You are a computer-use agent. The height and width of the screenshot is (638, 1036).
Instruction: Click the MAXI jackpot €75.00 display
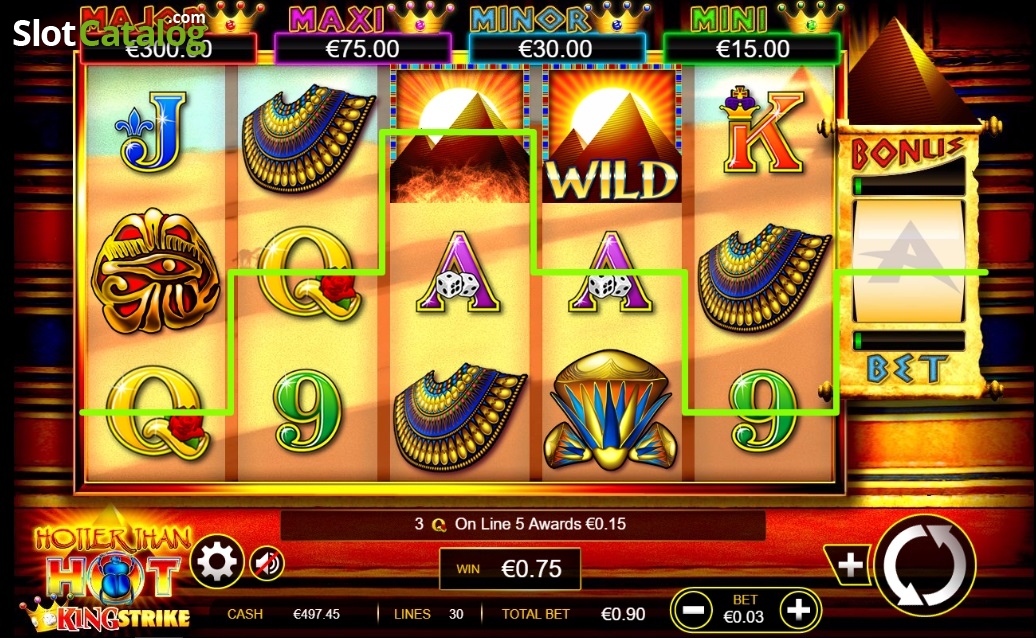click(363, 48)
